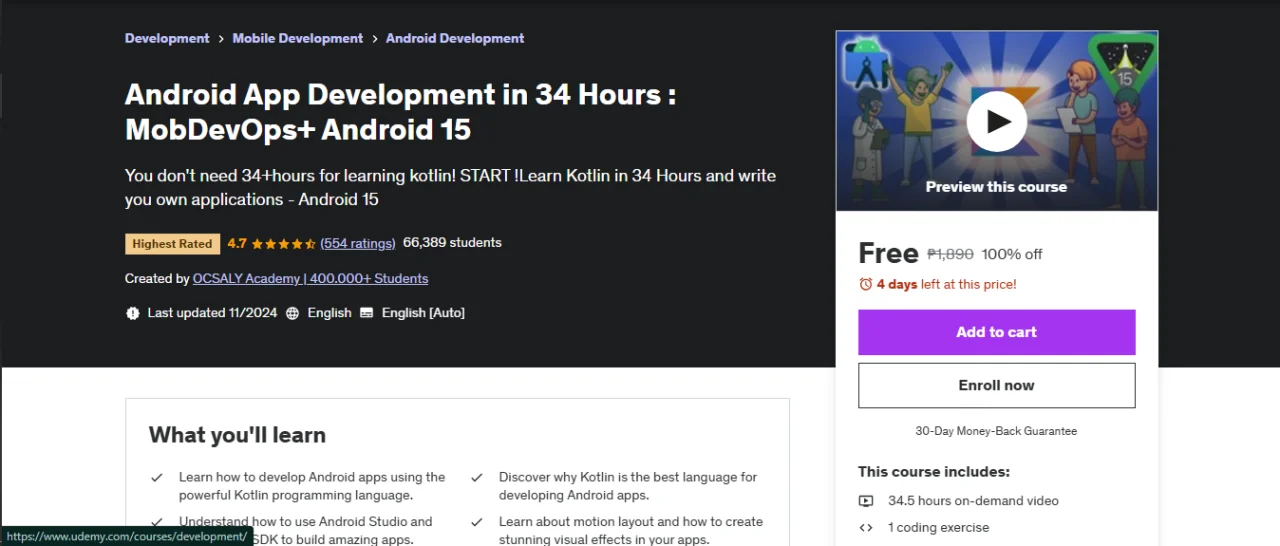Click the '66,389 students' text
The image size is (1280, 546).
coord(452,243)
